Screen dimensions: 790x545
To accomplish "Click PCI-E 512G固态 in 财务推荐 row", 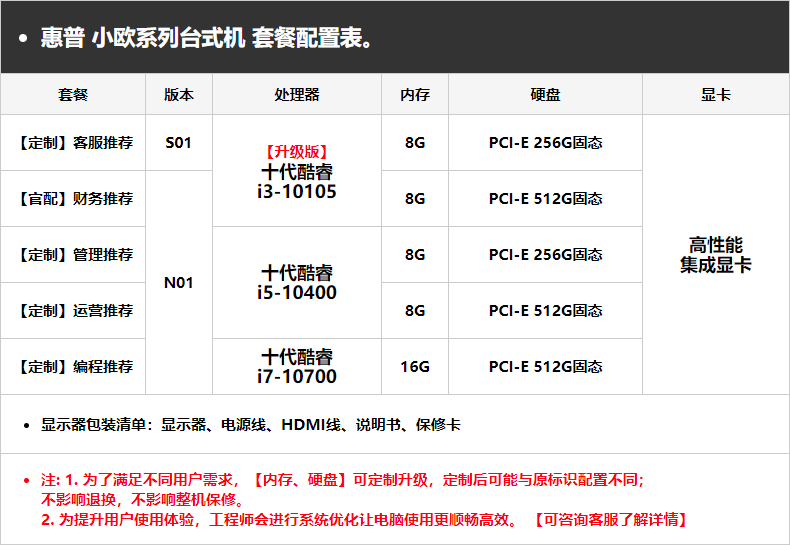I will (x=545, y=198).
